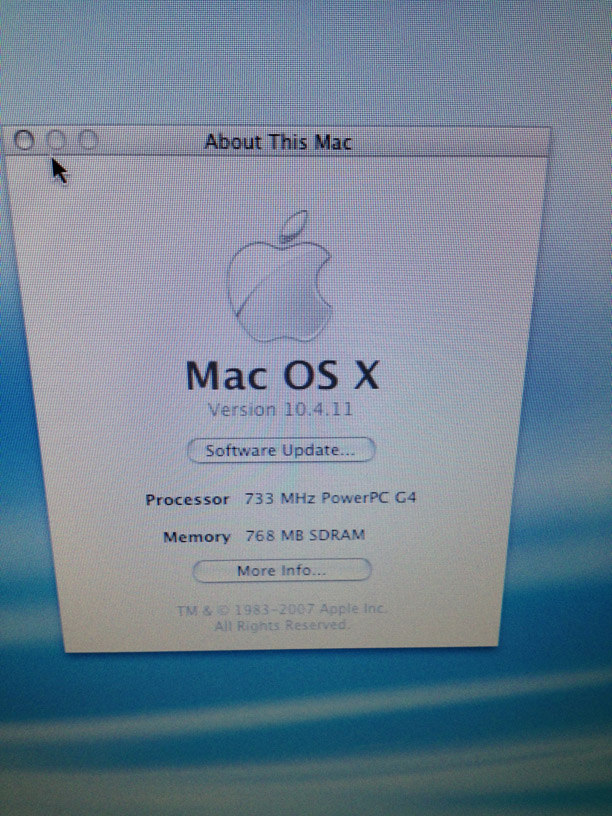Click the Processor label
612x816 pixels.
pos(187,500)
